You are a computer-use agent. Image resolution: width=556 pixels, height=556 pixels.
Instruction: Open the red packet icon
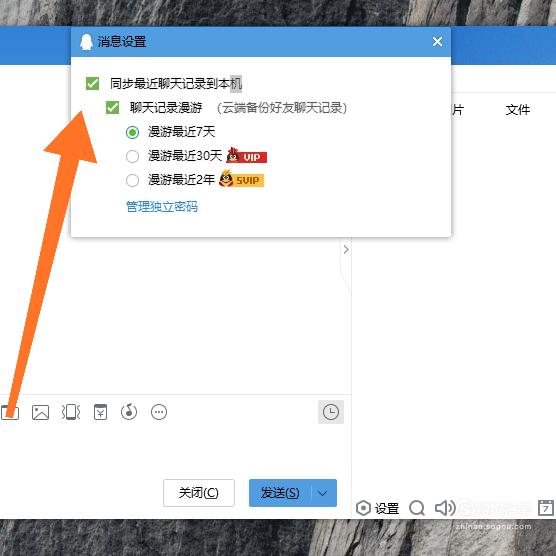coord(100,412)
